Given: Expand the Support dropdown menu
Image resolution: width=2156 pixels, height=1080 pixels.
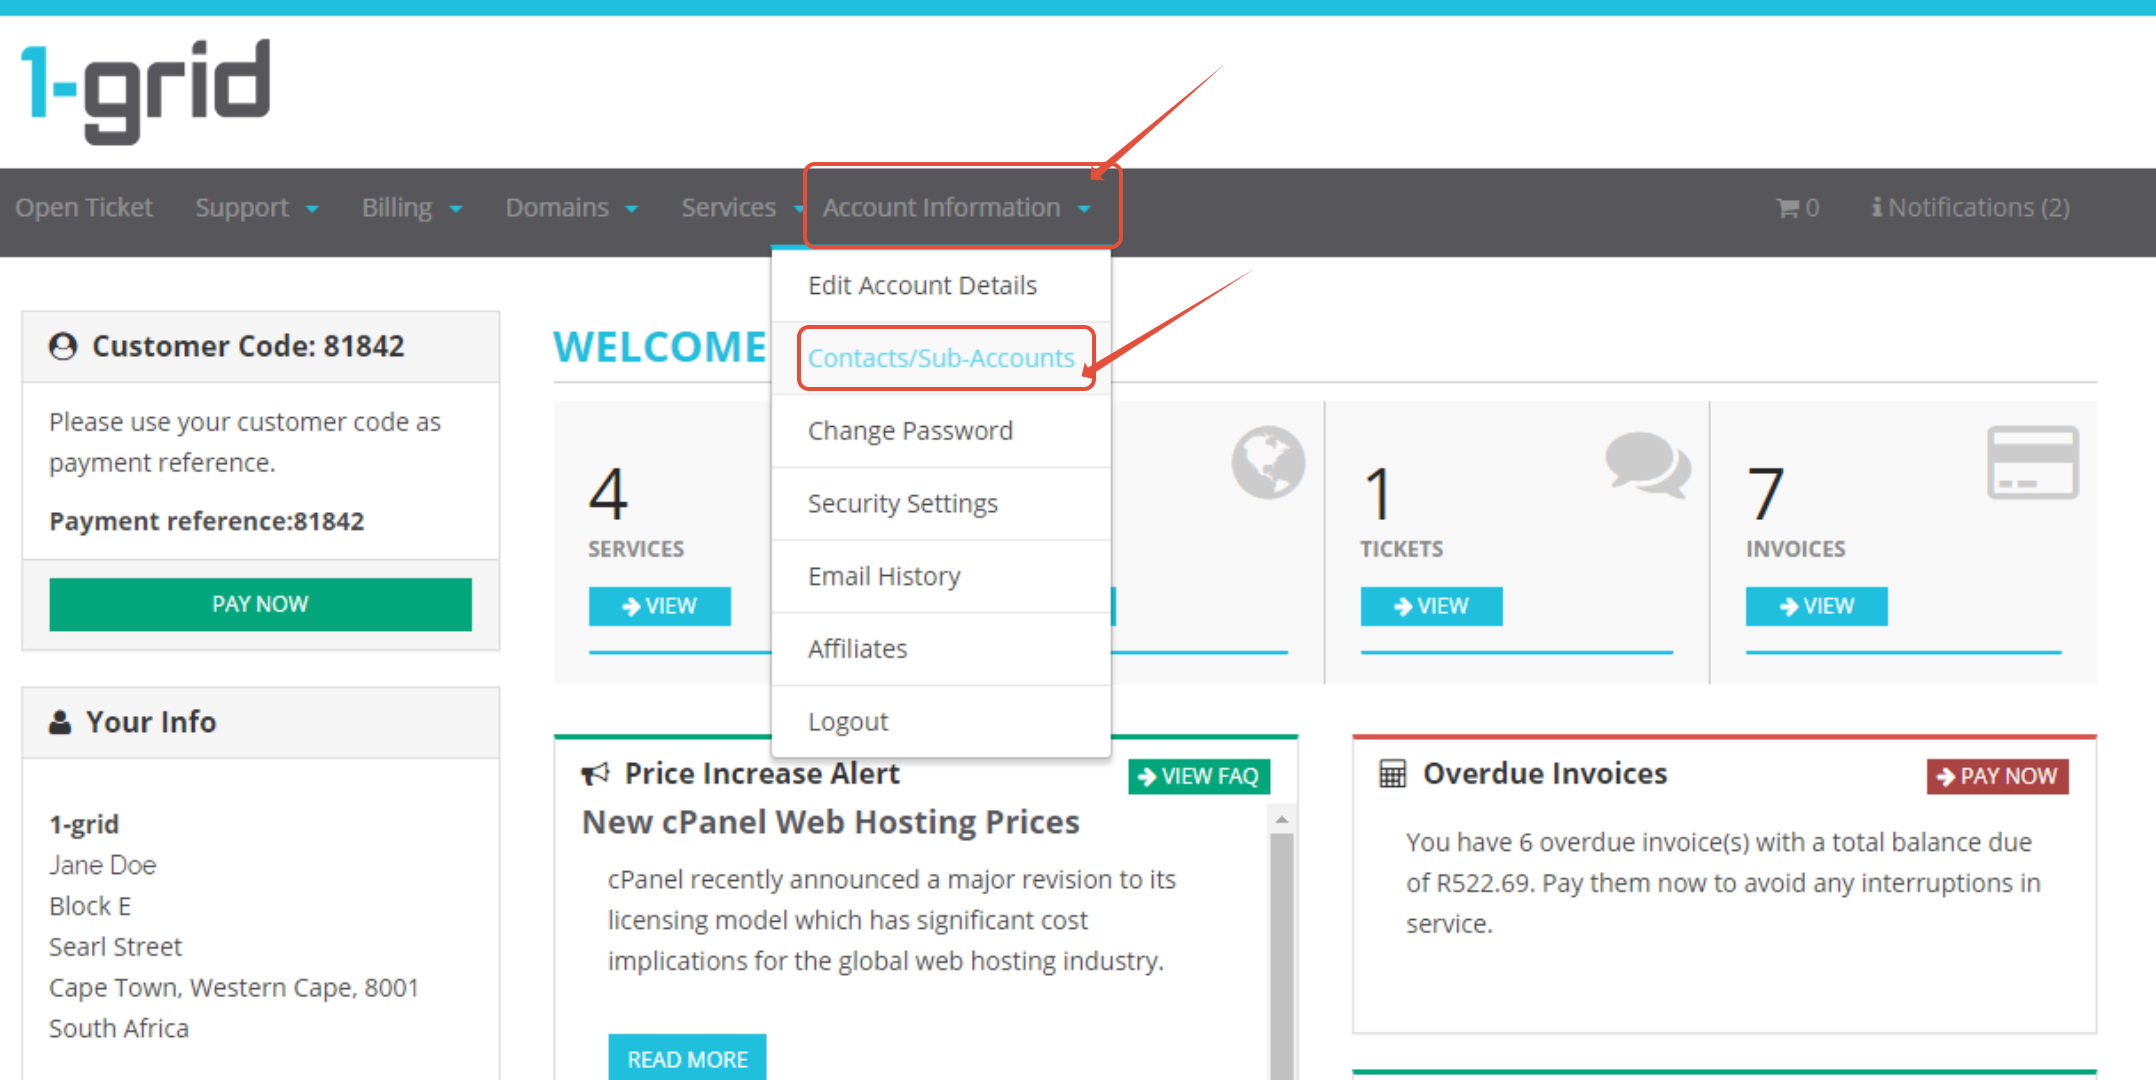Looking at the screenshot, I should pyautogui.click(x=257, y=208).
